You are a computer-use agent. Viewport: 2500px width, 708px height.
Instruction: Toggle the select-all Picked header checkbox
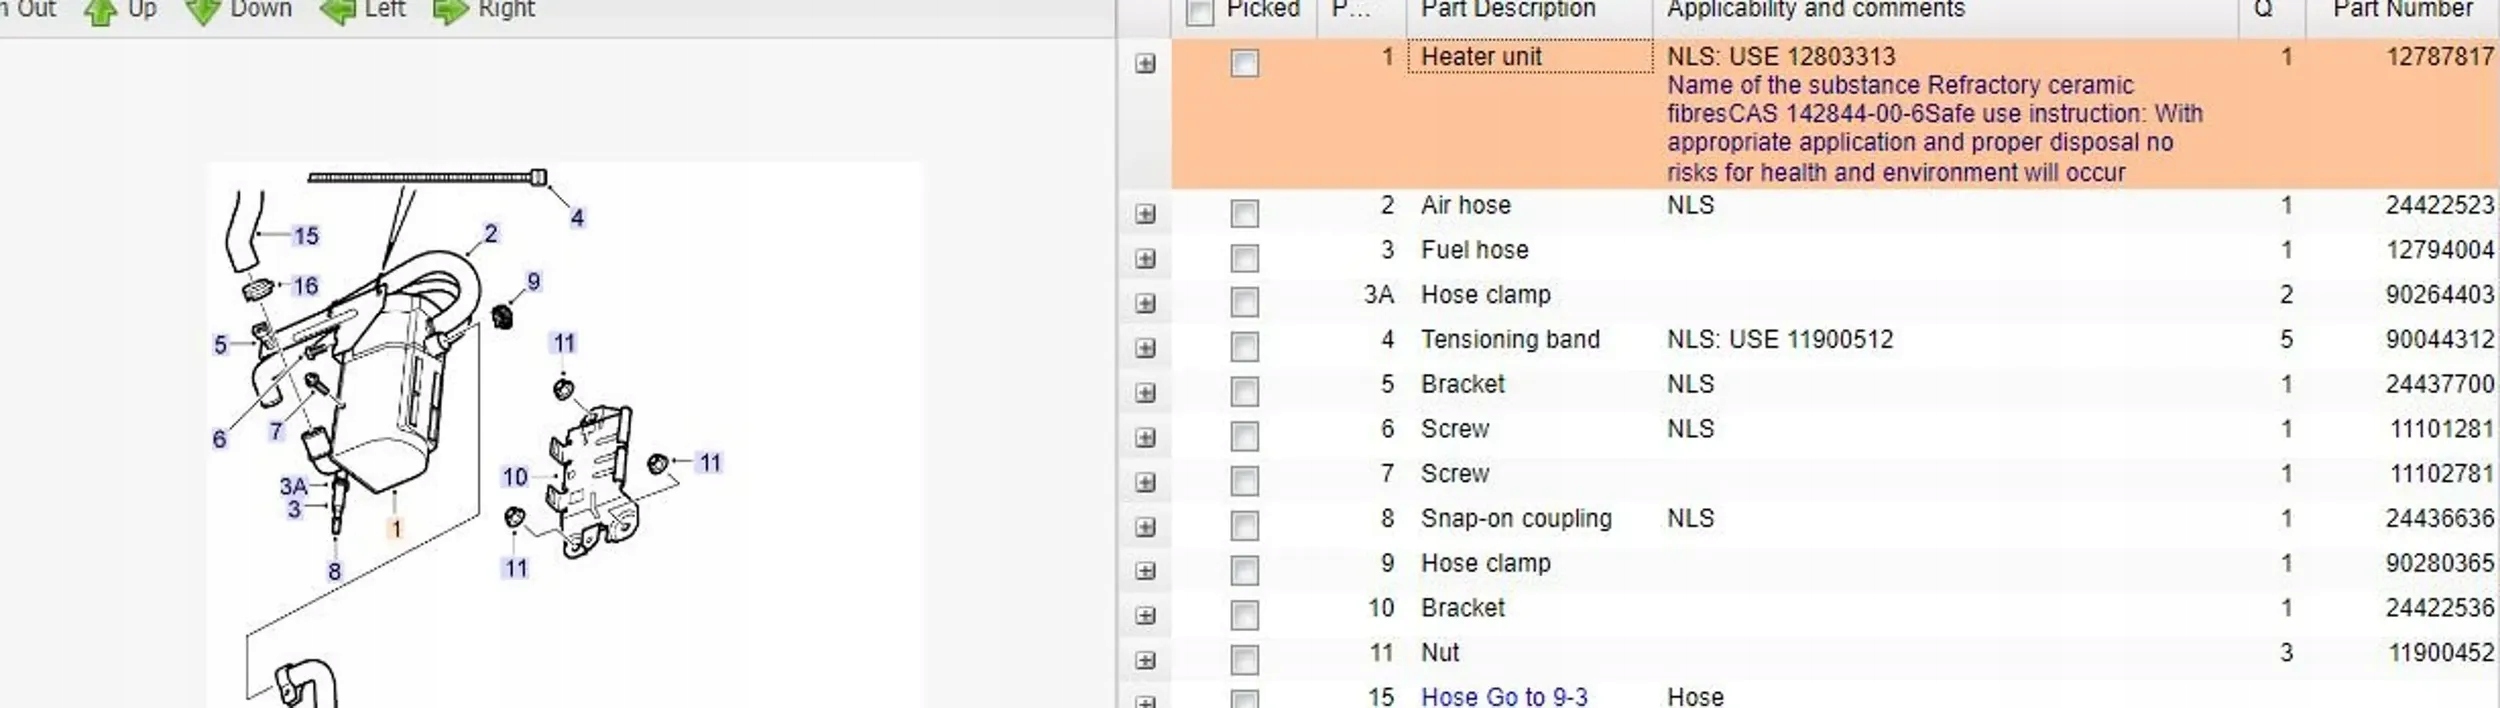click(x=1199, y=12)
